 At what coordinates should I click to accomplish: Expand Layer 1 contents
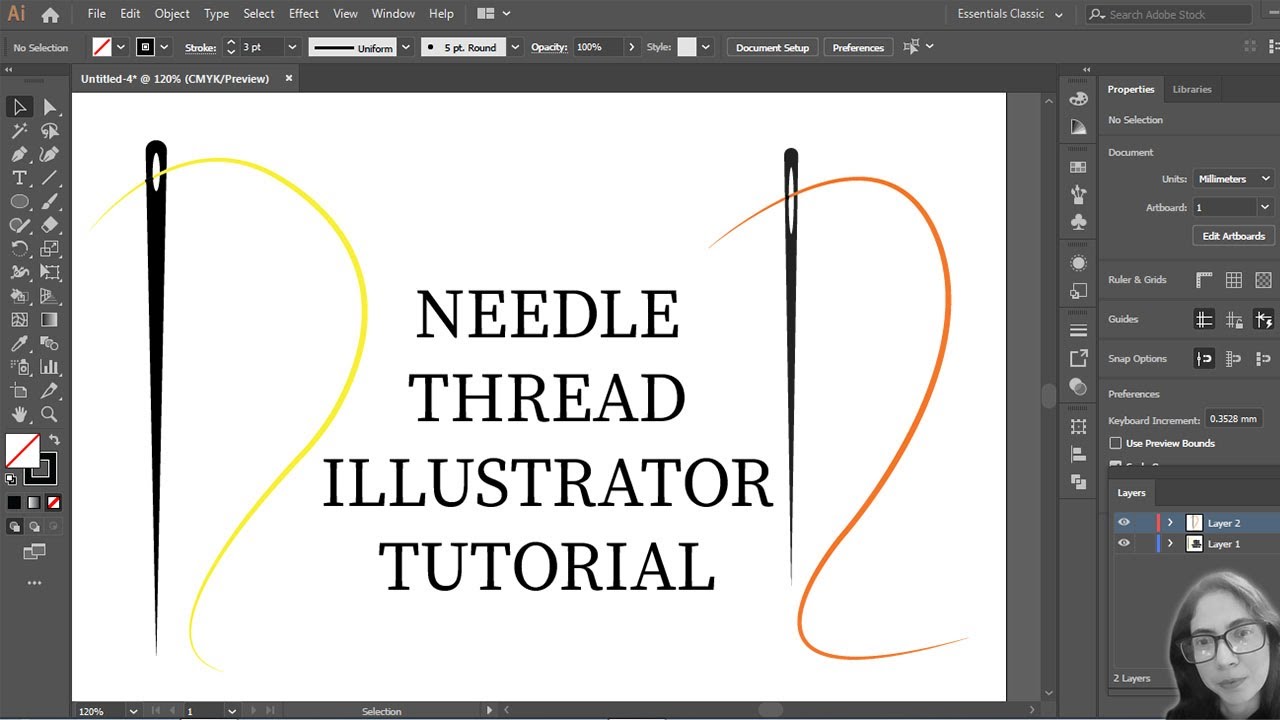click(1170, 543)
